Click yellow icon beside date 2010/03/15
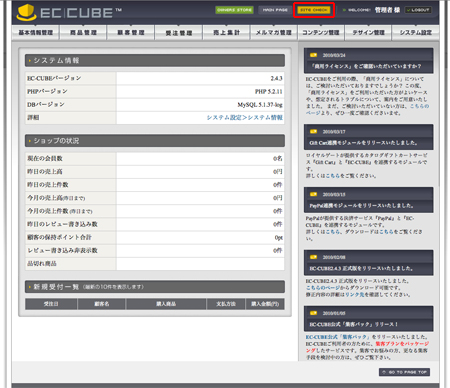This screenshot has height=388, width=450. click(313, 194)
